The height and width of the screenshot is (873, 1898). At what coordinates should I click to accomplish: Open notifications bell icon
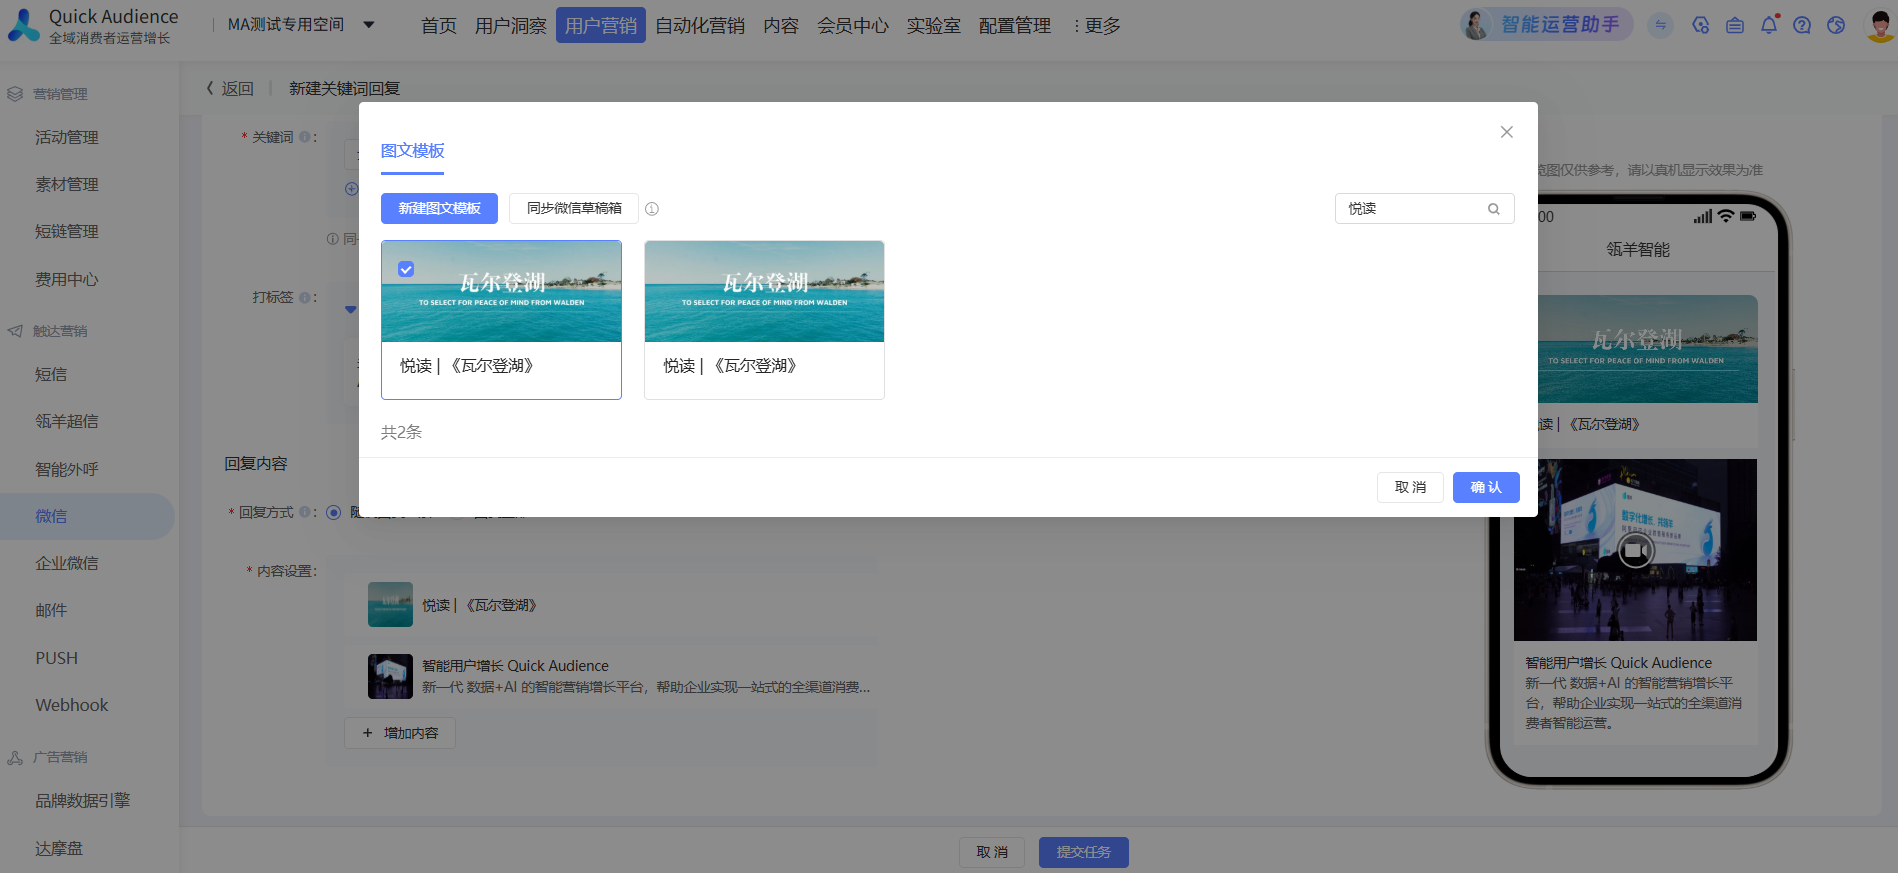pos(1769,24)
